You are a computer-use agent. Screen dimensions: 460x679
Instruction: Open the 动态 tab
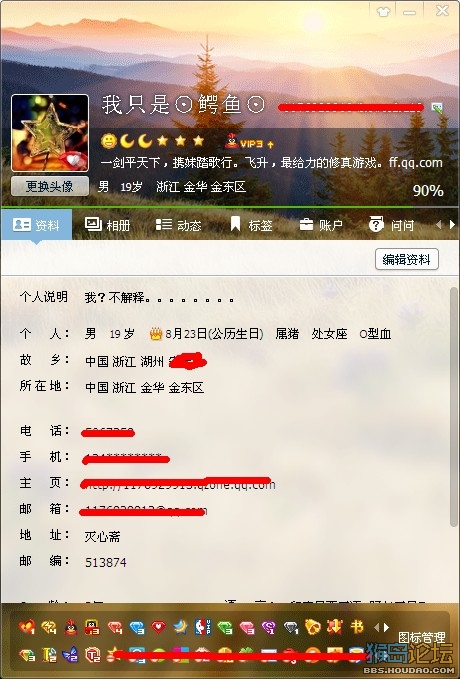click(178, 225)
